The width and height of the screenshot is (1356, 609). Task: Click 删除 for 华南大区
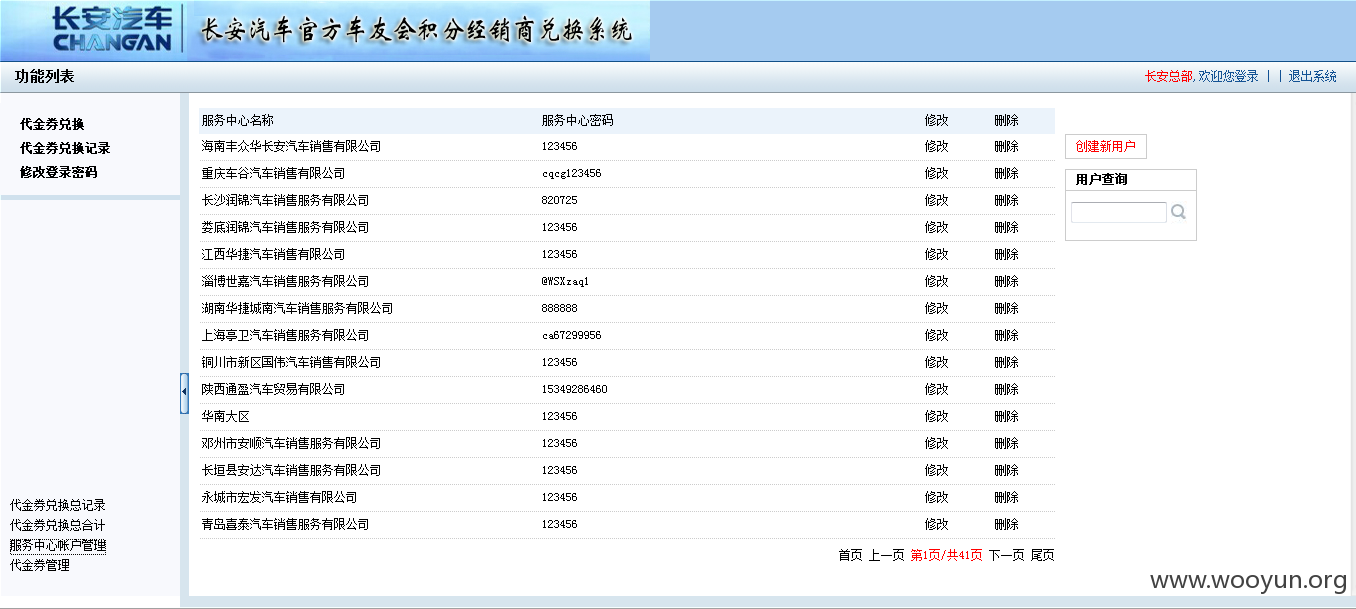(x=1006, y=416)
